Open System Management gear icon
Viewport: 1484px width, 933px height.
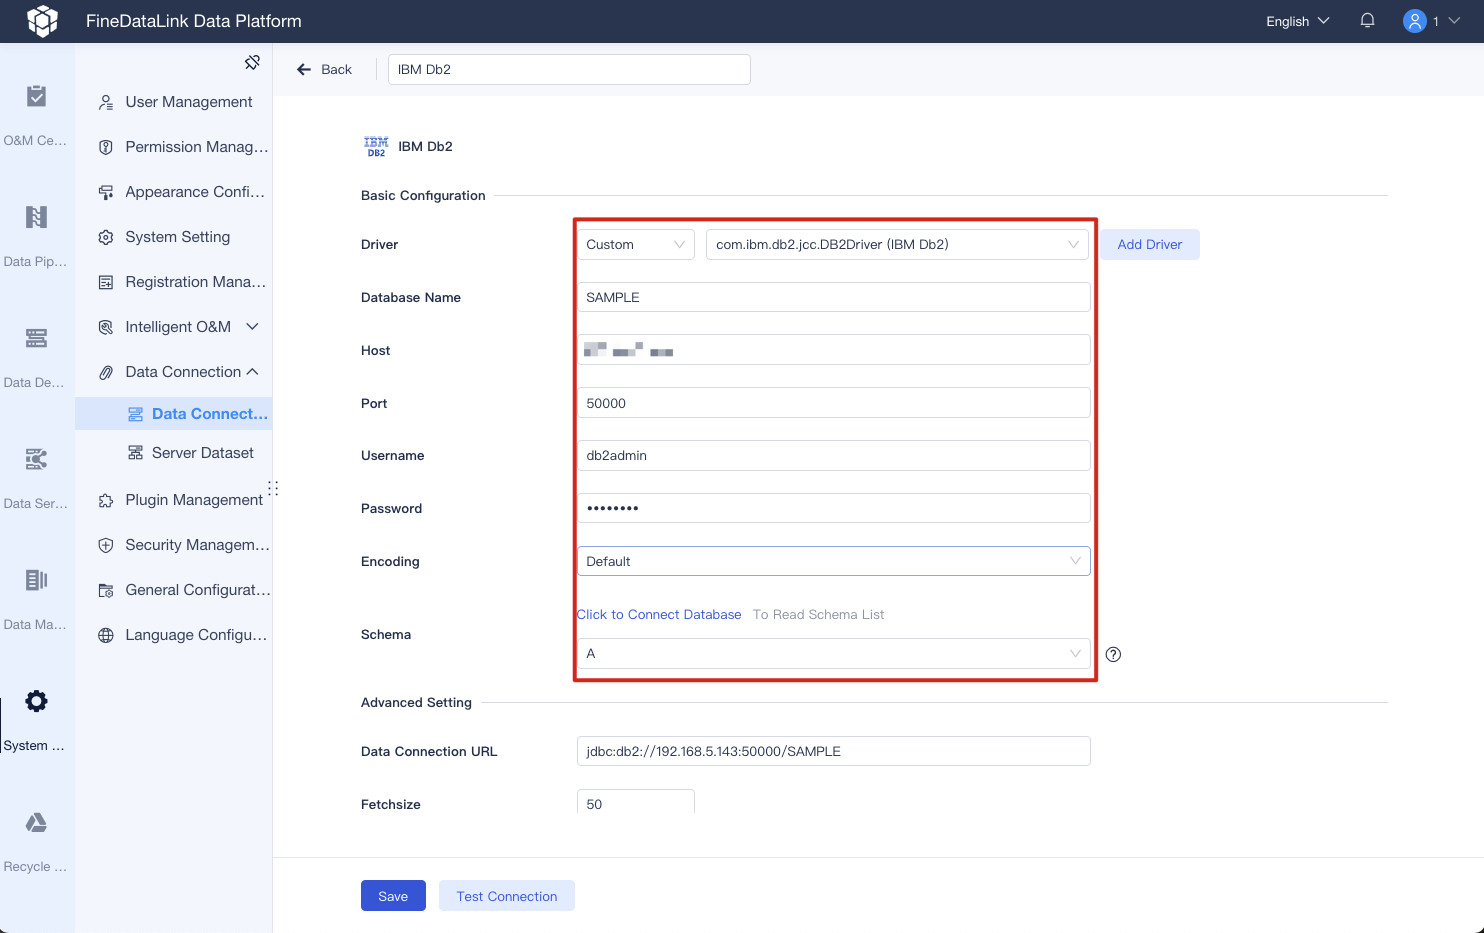pyautogui.click(x=36, y=701)
